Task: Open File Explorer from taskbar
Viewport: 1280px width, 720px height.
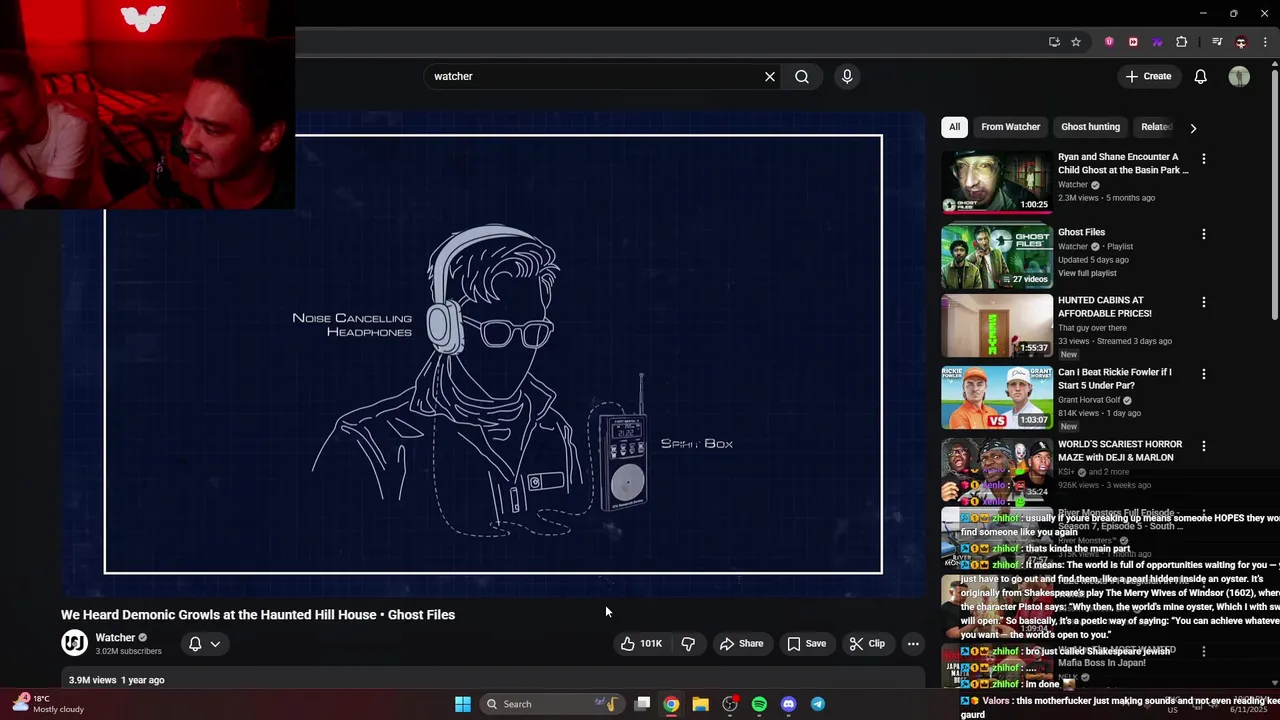Action: [700, 704]
